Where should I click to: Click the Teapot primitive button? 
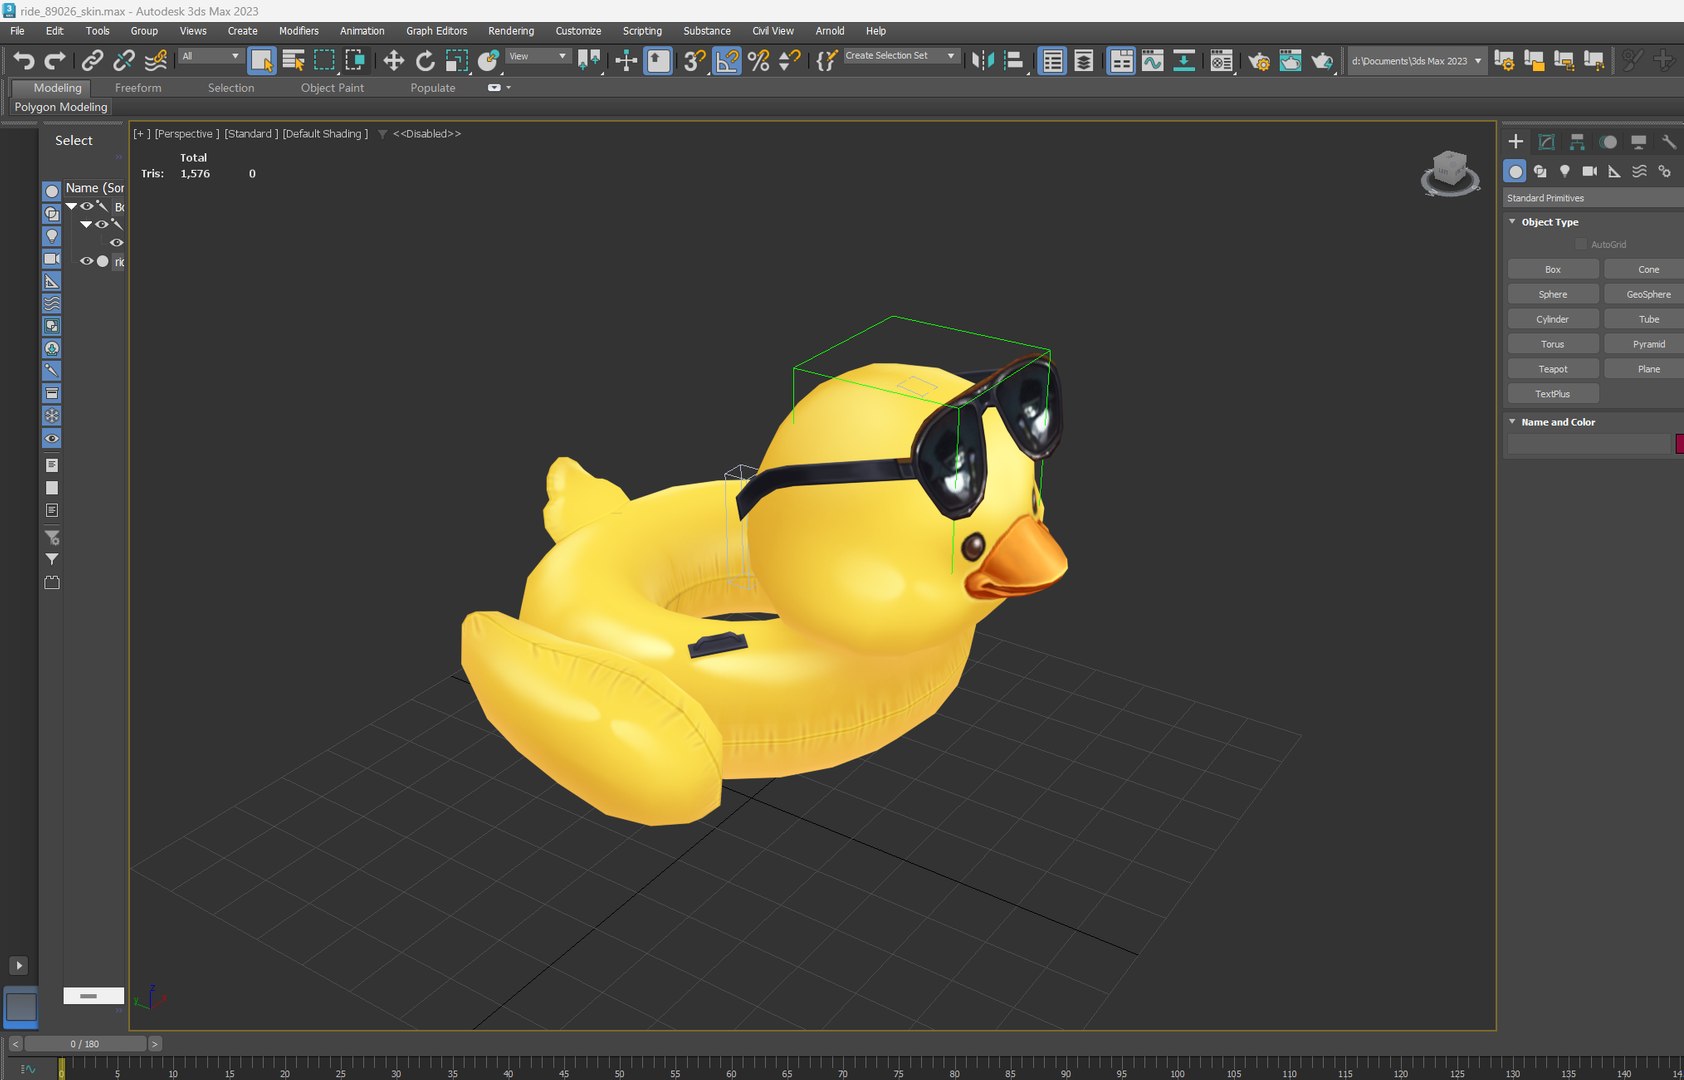[1553, 369]
